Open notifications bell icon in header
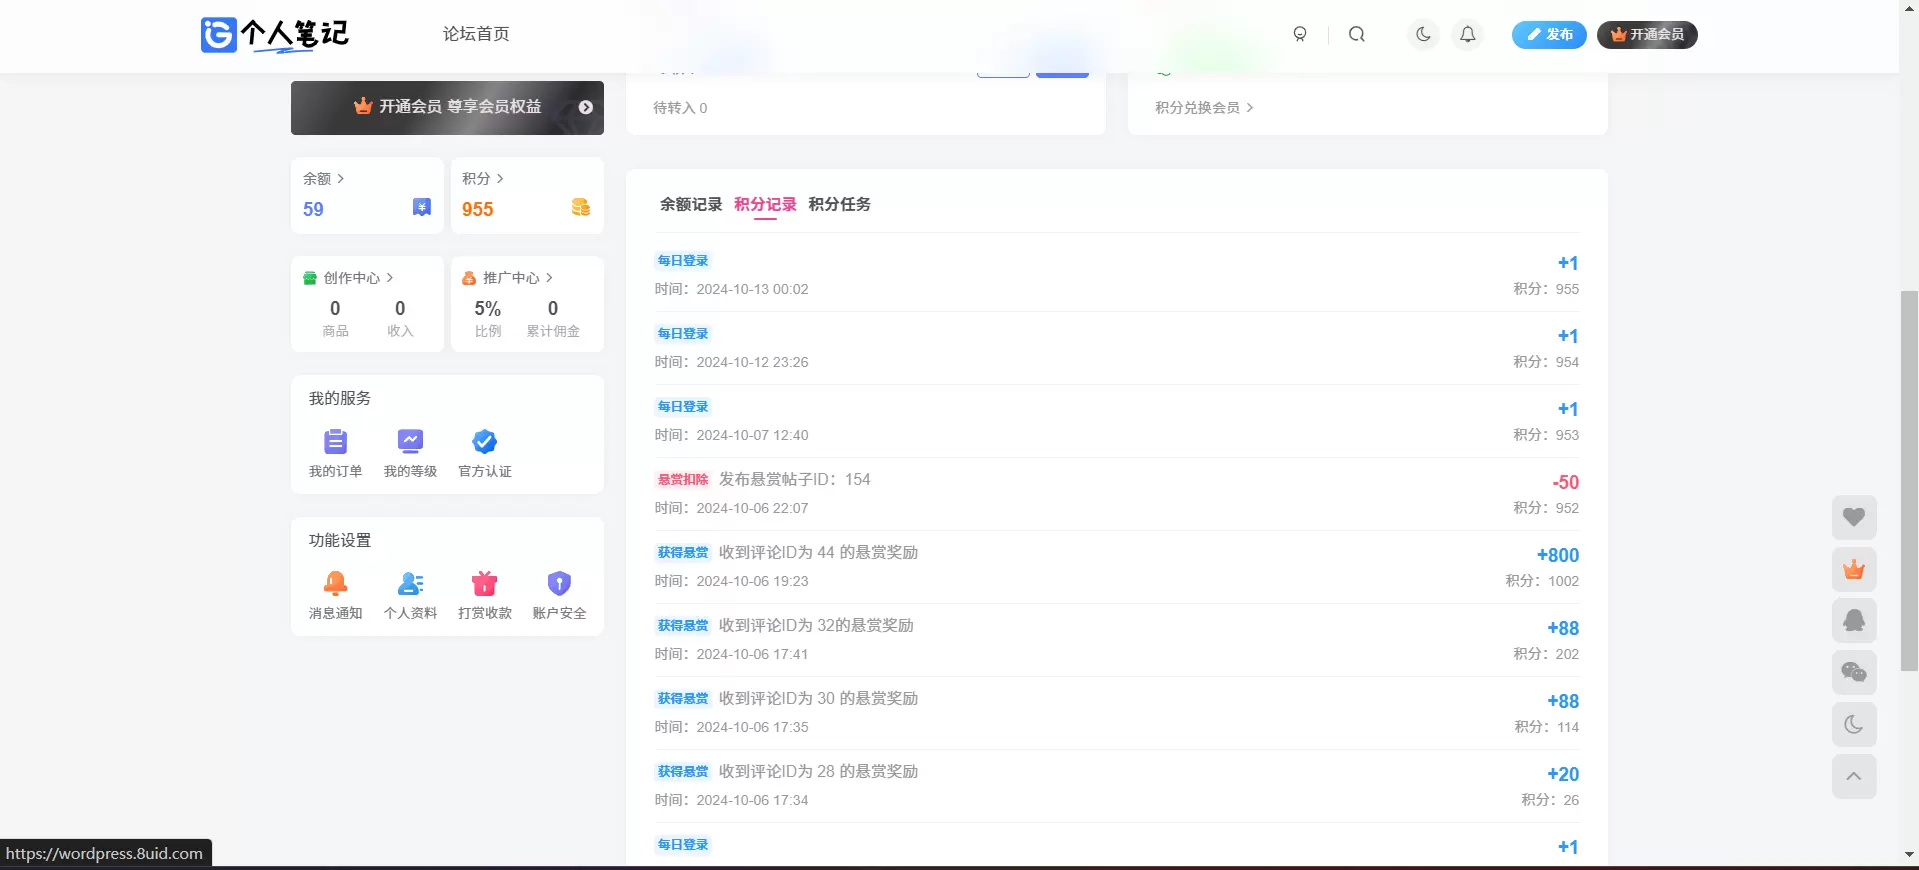This screenshot has height=870, width=1919. pos(1467,34)
